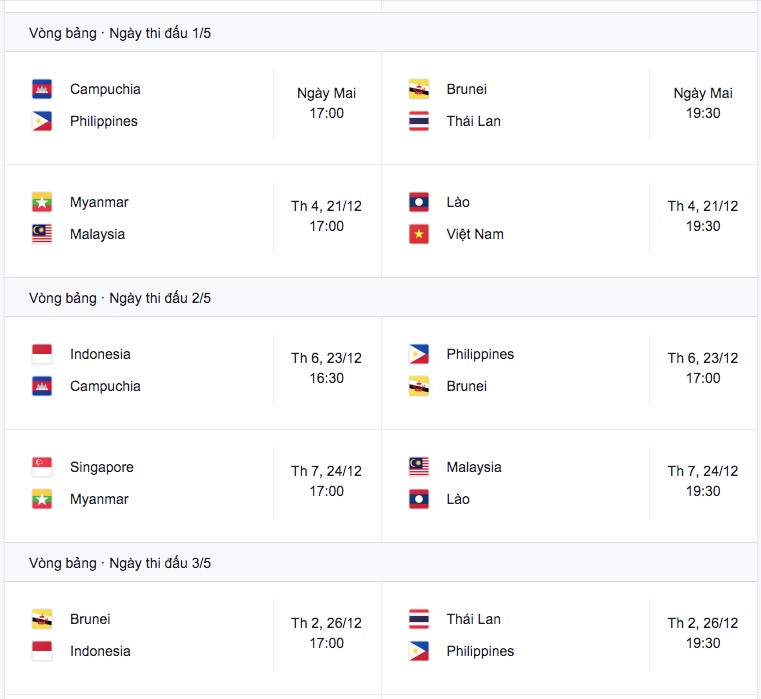The image size is (761, 699).
Task: Click the Lào flag in Lào–Việt Nam match
Action: tap(418, 202)
